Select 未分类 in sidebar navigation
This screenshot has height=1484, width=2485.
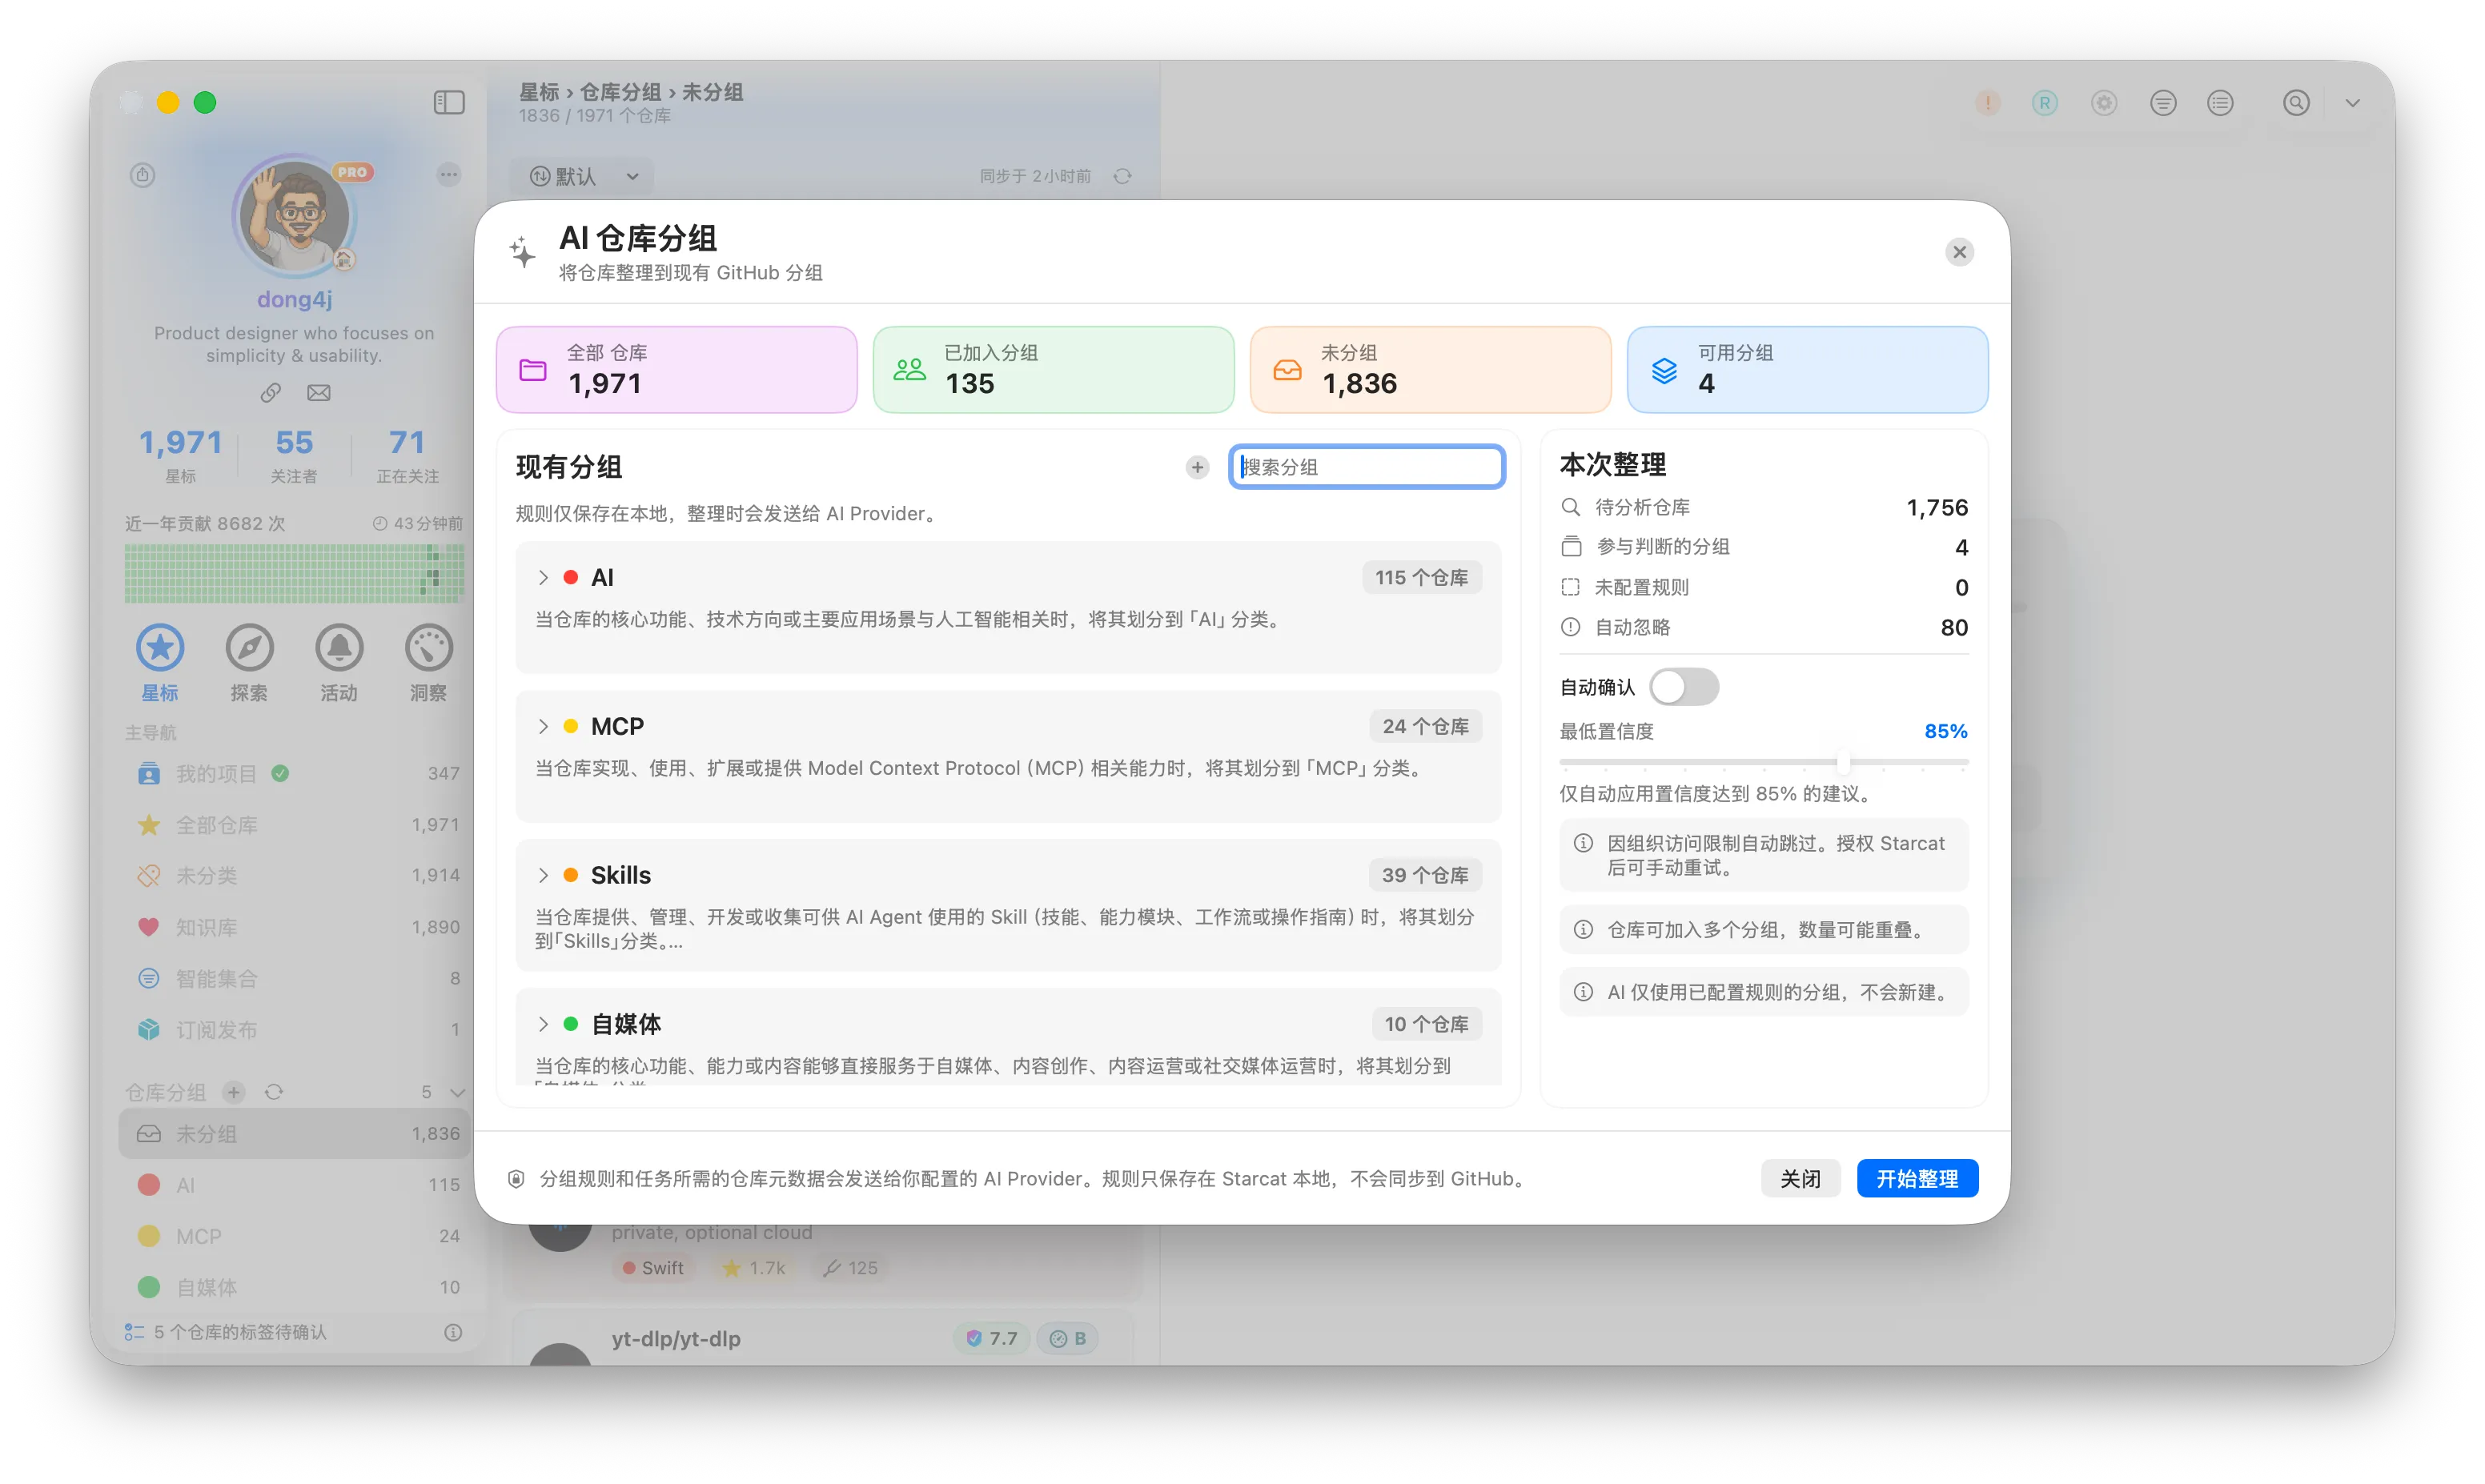tap(295, 876)
